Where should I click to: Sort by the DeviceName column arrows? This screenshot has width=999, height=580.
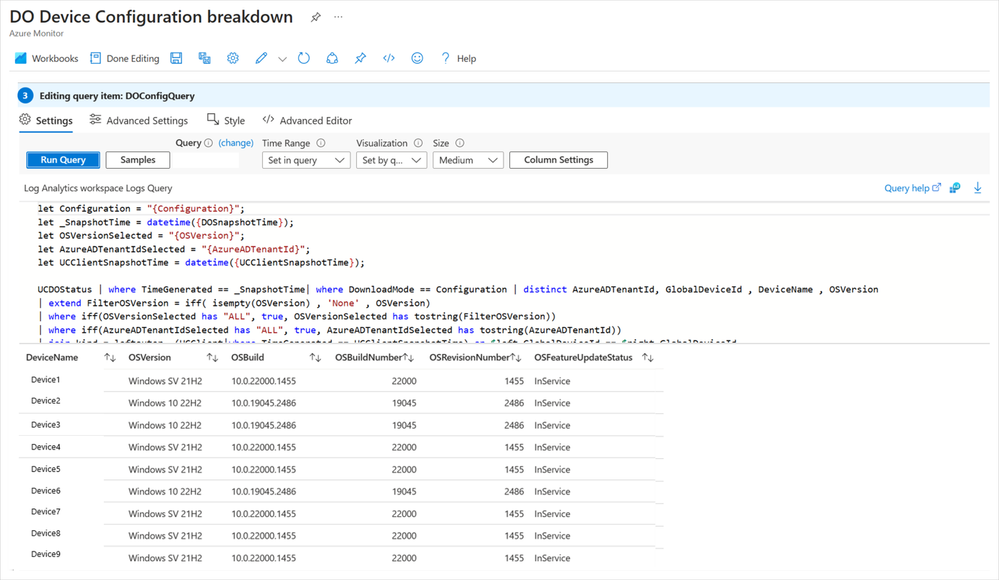click(110, 358)
